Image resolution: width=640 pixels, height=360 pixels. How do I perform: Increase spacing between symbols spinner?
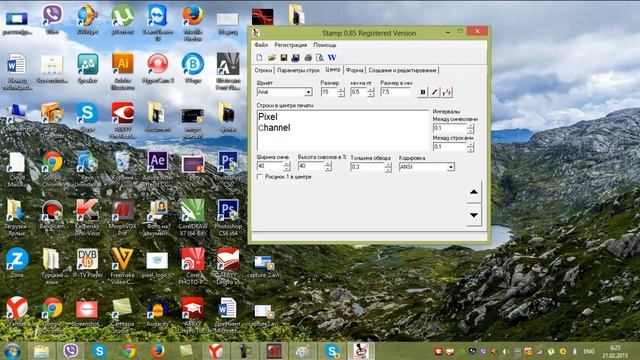coord(471,126)
